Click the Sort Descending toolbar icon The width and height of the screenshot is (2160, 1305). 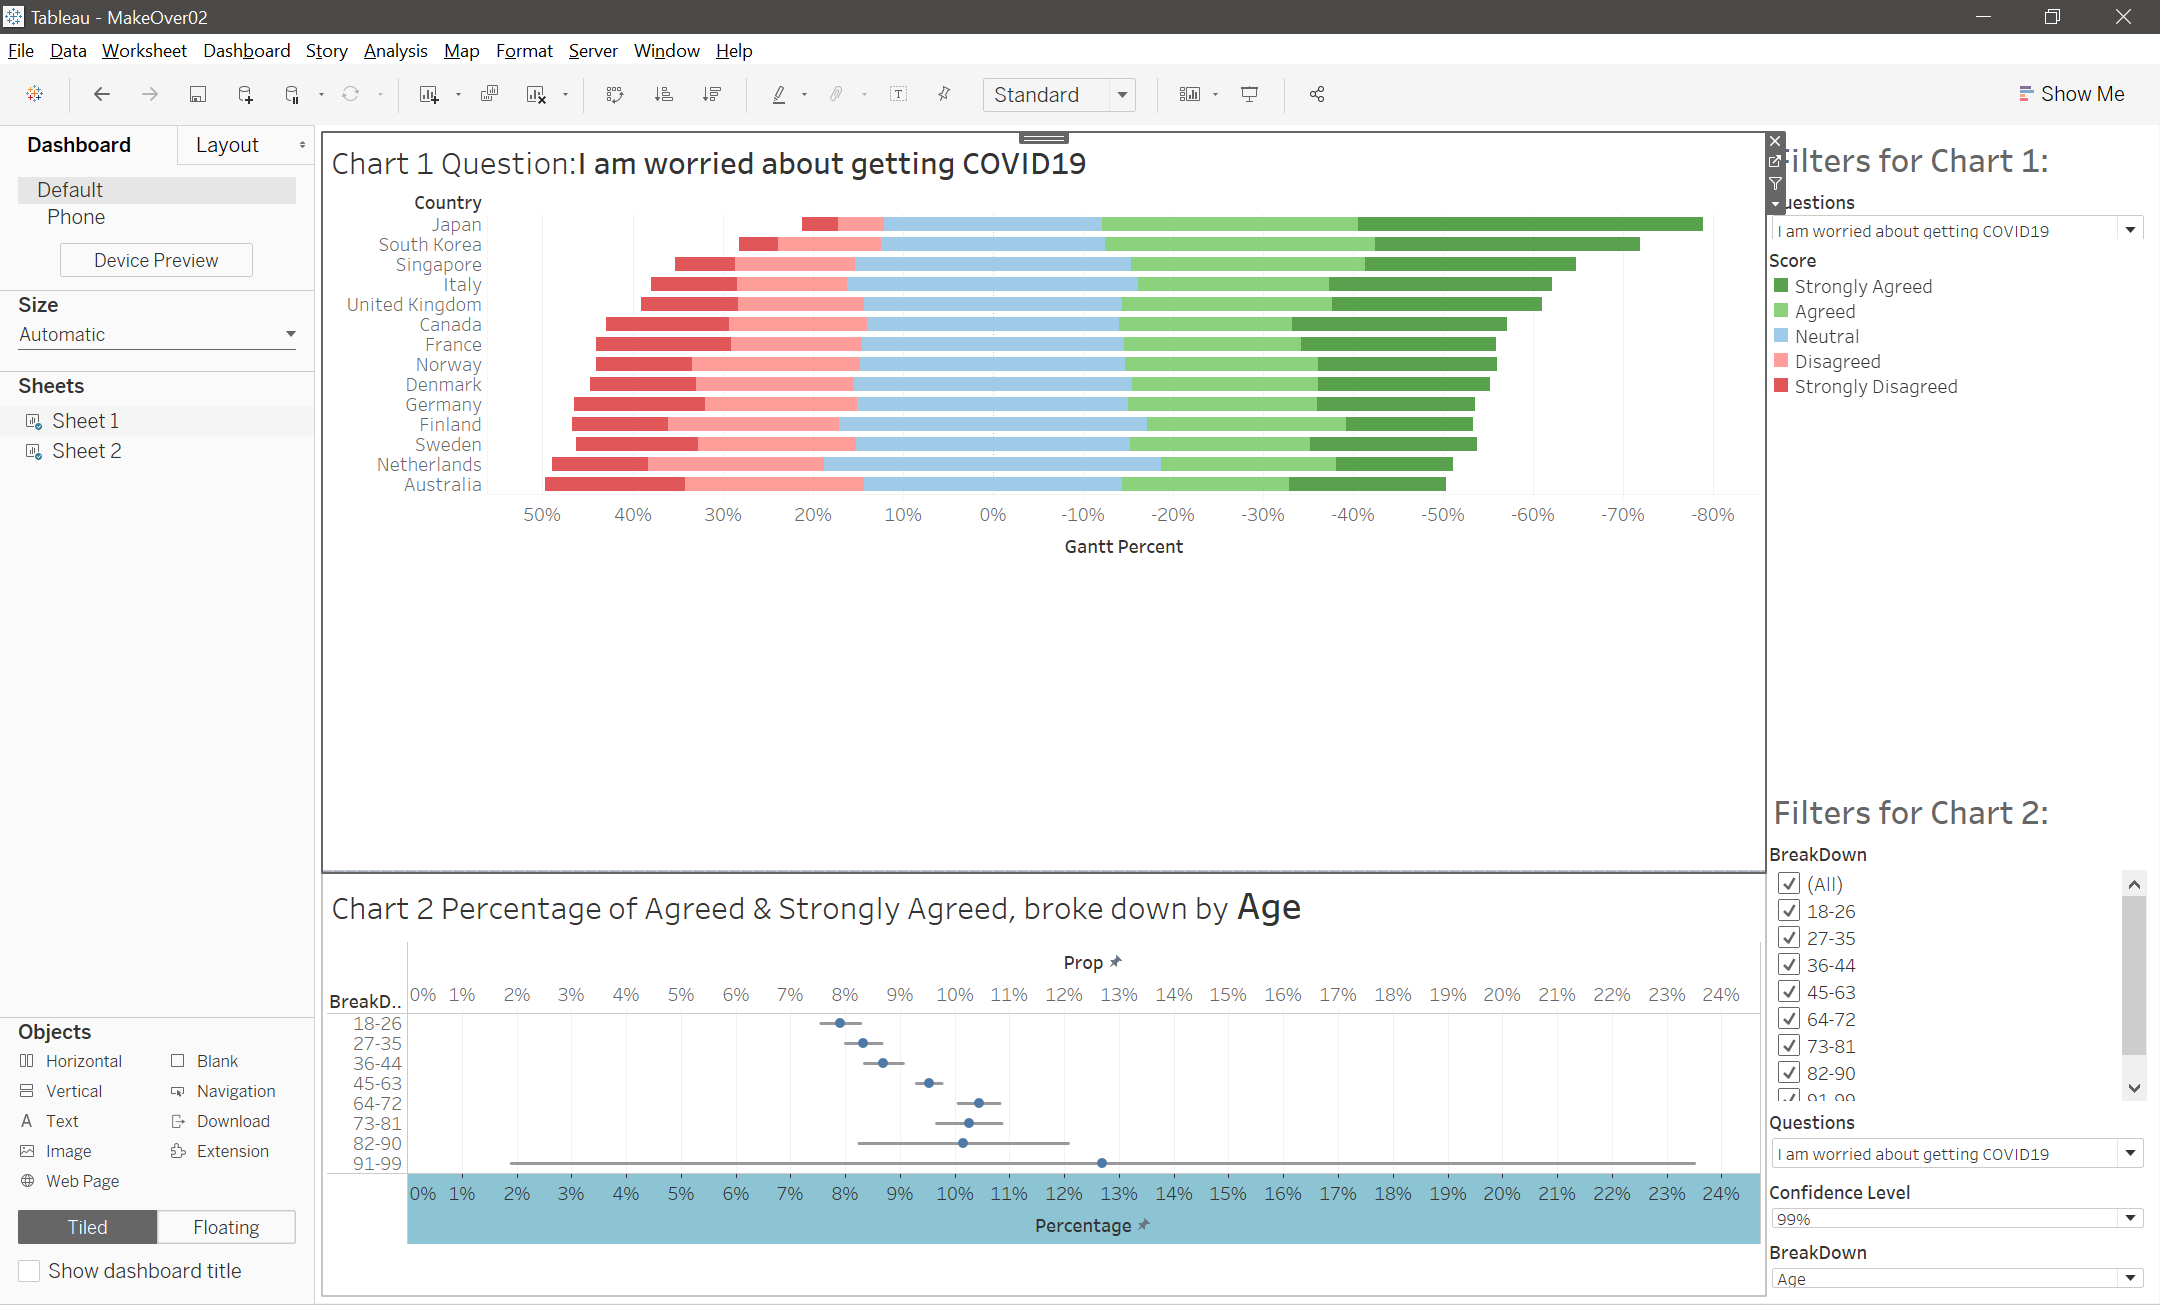point(712,94)
